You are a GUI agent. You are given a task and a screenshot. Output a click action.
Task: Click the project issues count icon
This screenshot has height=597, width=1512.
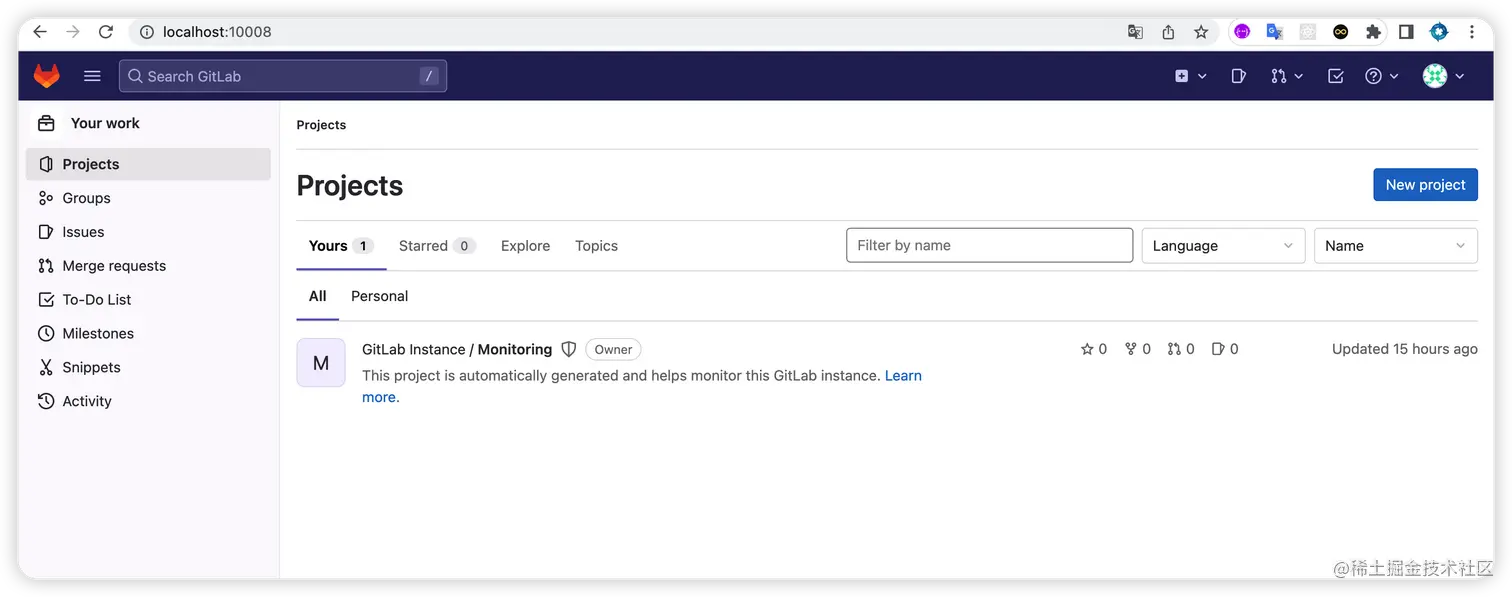1217,349
